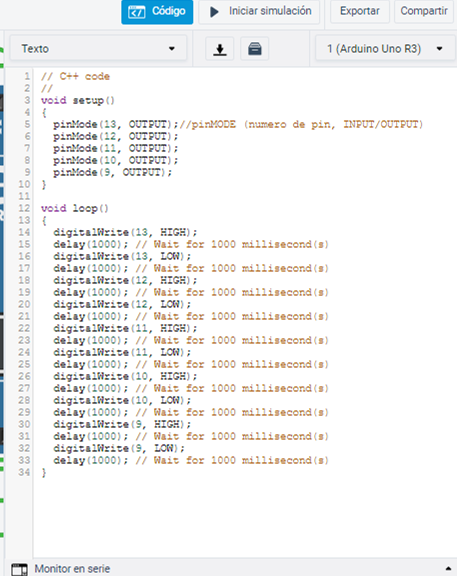The image size is (457, 576).
Task: Click the code icon inside the Código button
Action: pos(136,12)
